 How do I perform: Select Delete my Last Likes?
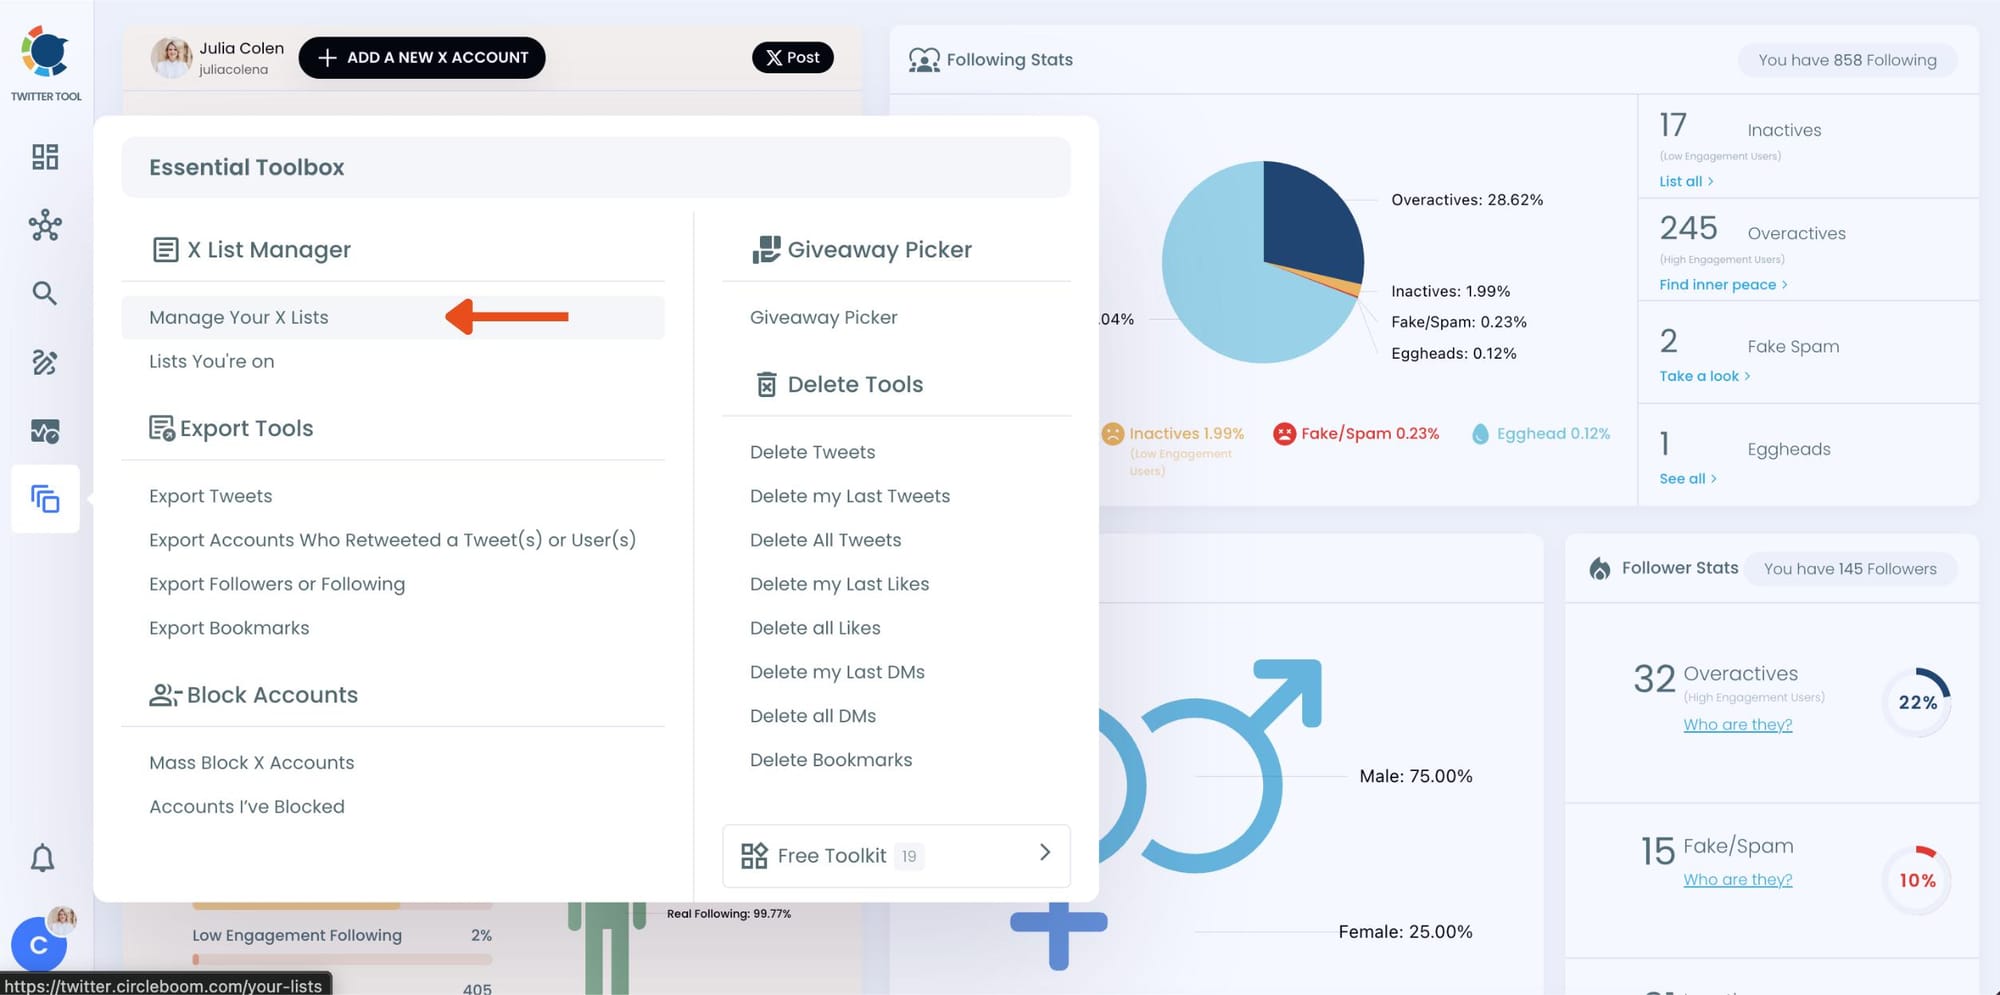click(x=840, y=584)
